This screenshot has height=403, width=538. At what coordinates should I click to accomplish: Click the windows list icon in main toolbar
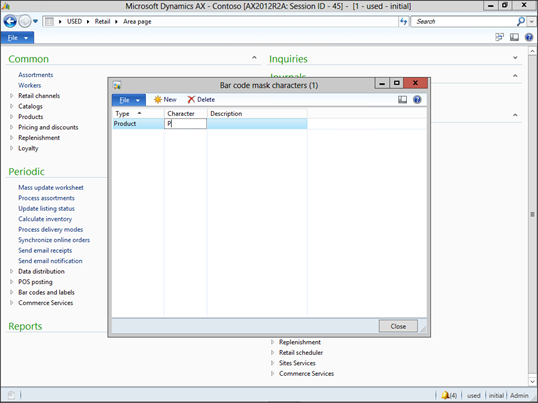point(500,37)
